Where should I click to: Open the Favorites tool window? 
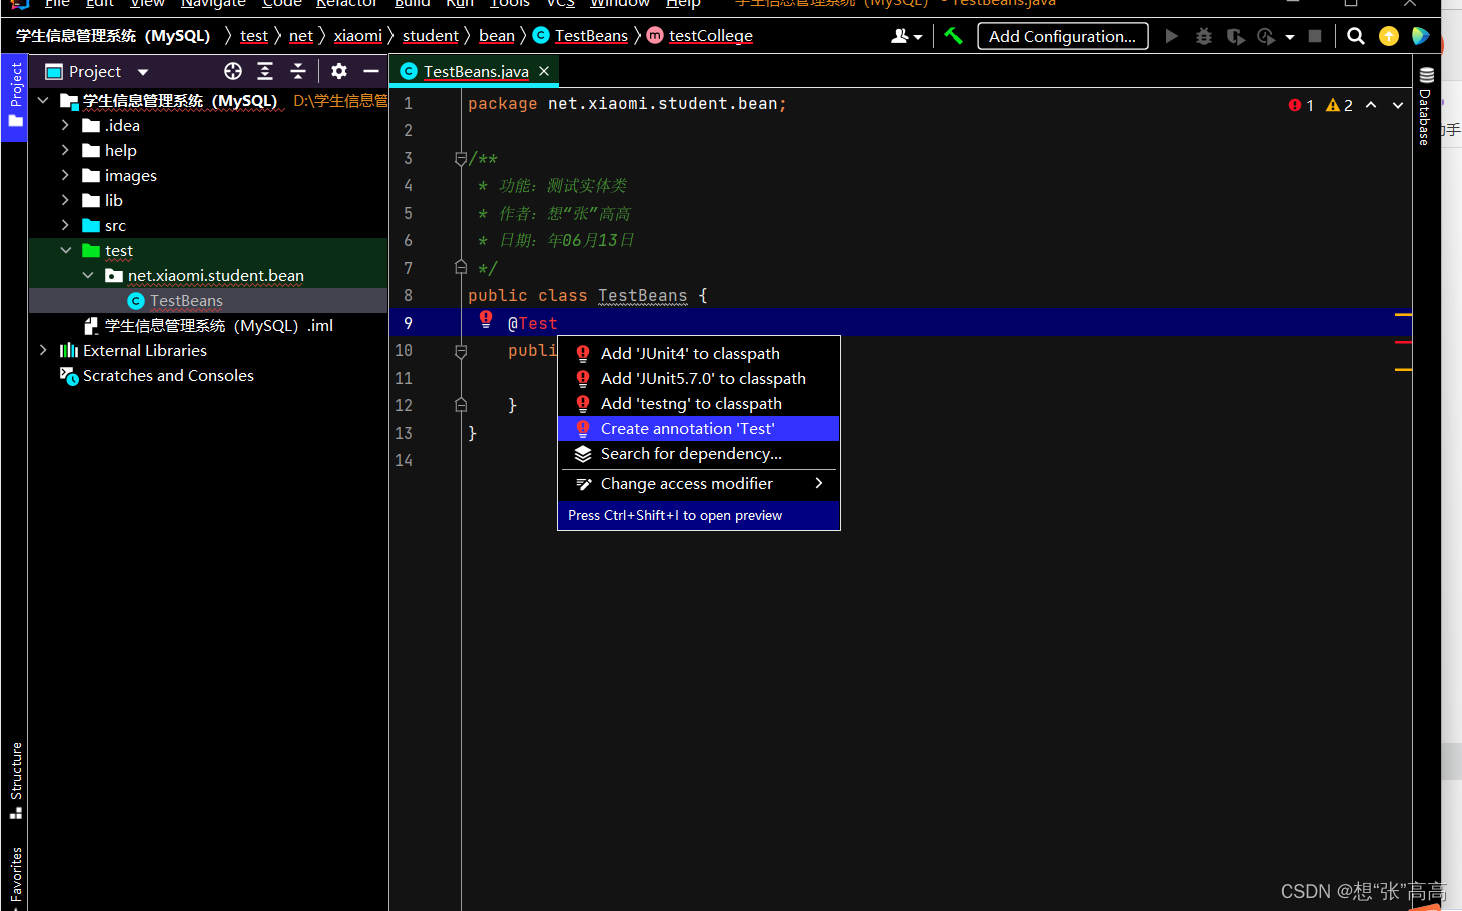[x=16, y=875]
